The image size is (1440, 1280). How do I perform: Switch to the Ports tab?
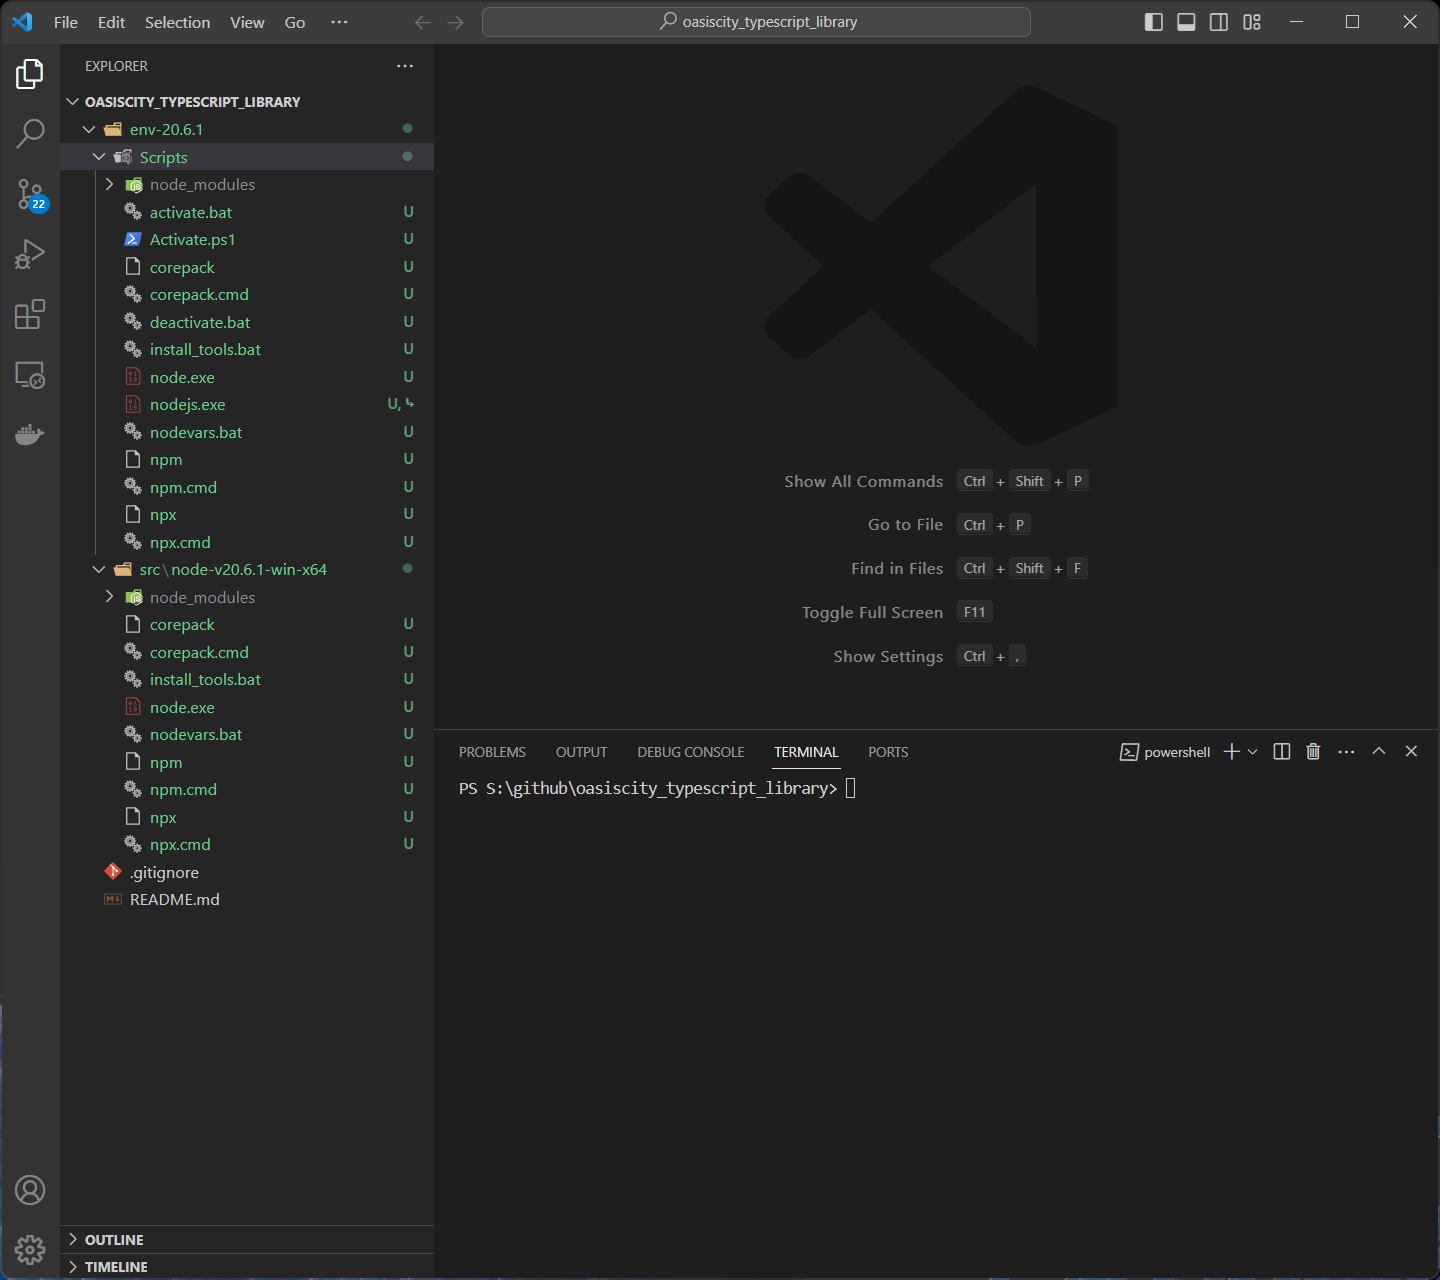point(888,752)
